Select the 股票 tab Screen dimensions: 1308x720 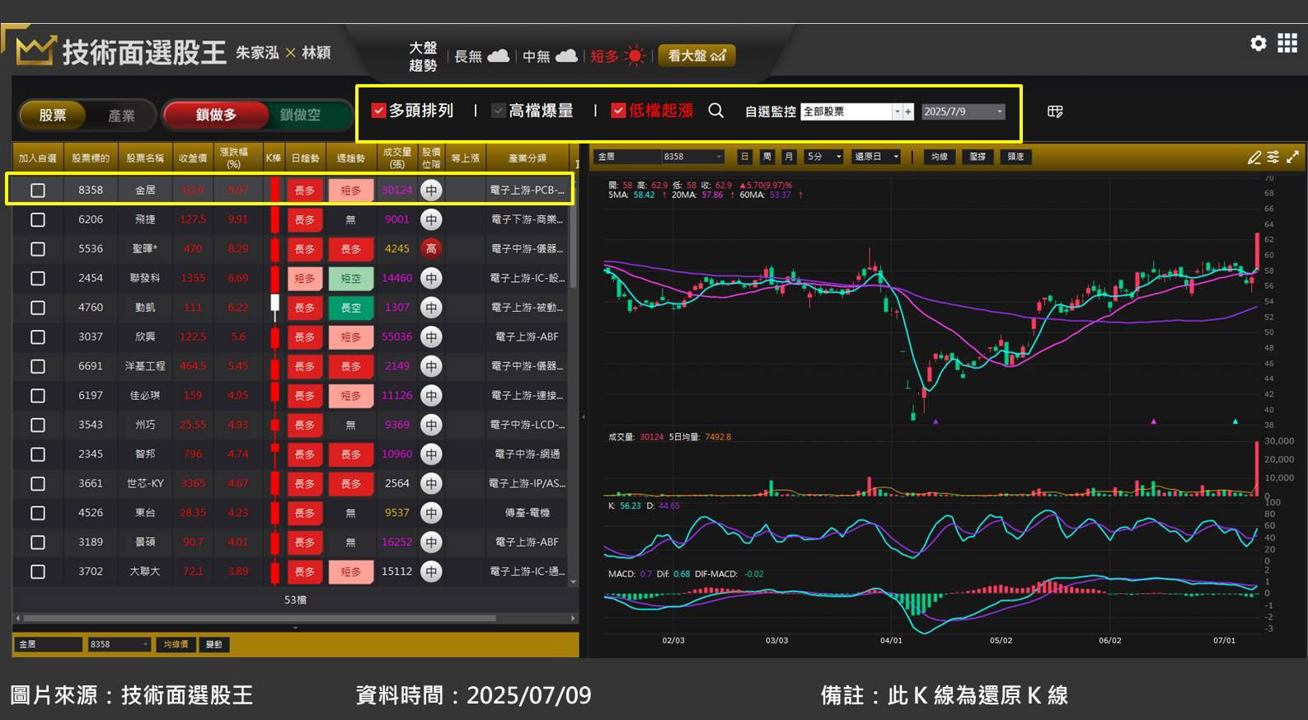click(x=53, y=115)
